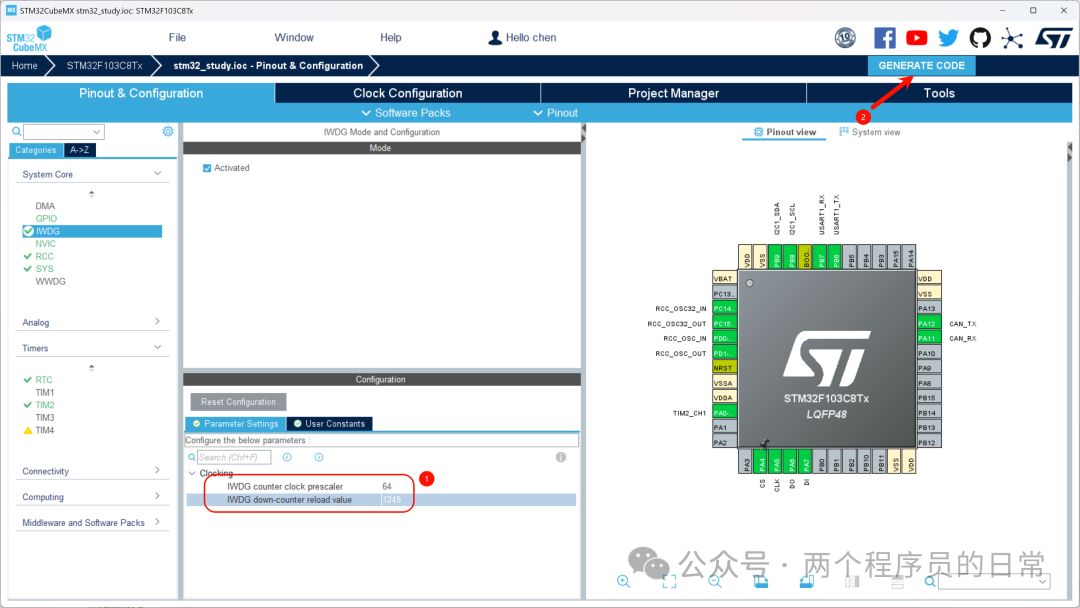Open the User Constants tab
The width and height of the screenshot is (1080, 608).
point(329,423)
